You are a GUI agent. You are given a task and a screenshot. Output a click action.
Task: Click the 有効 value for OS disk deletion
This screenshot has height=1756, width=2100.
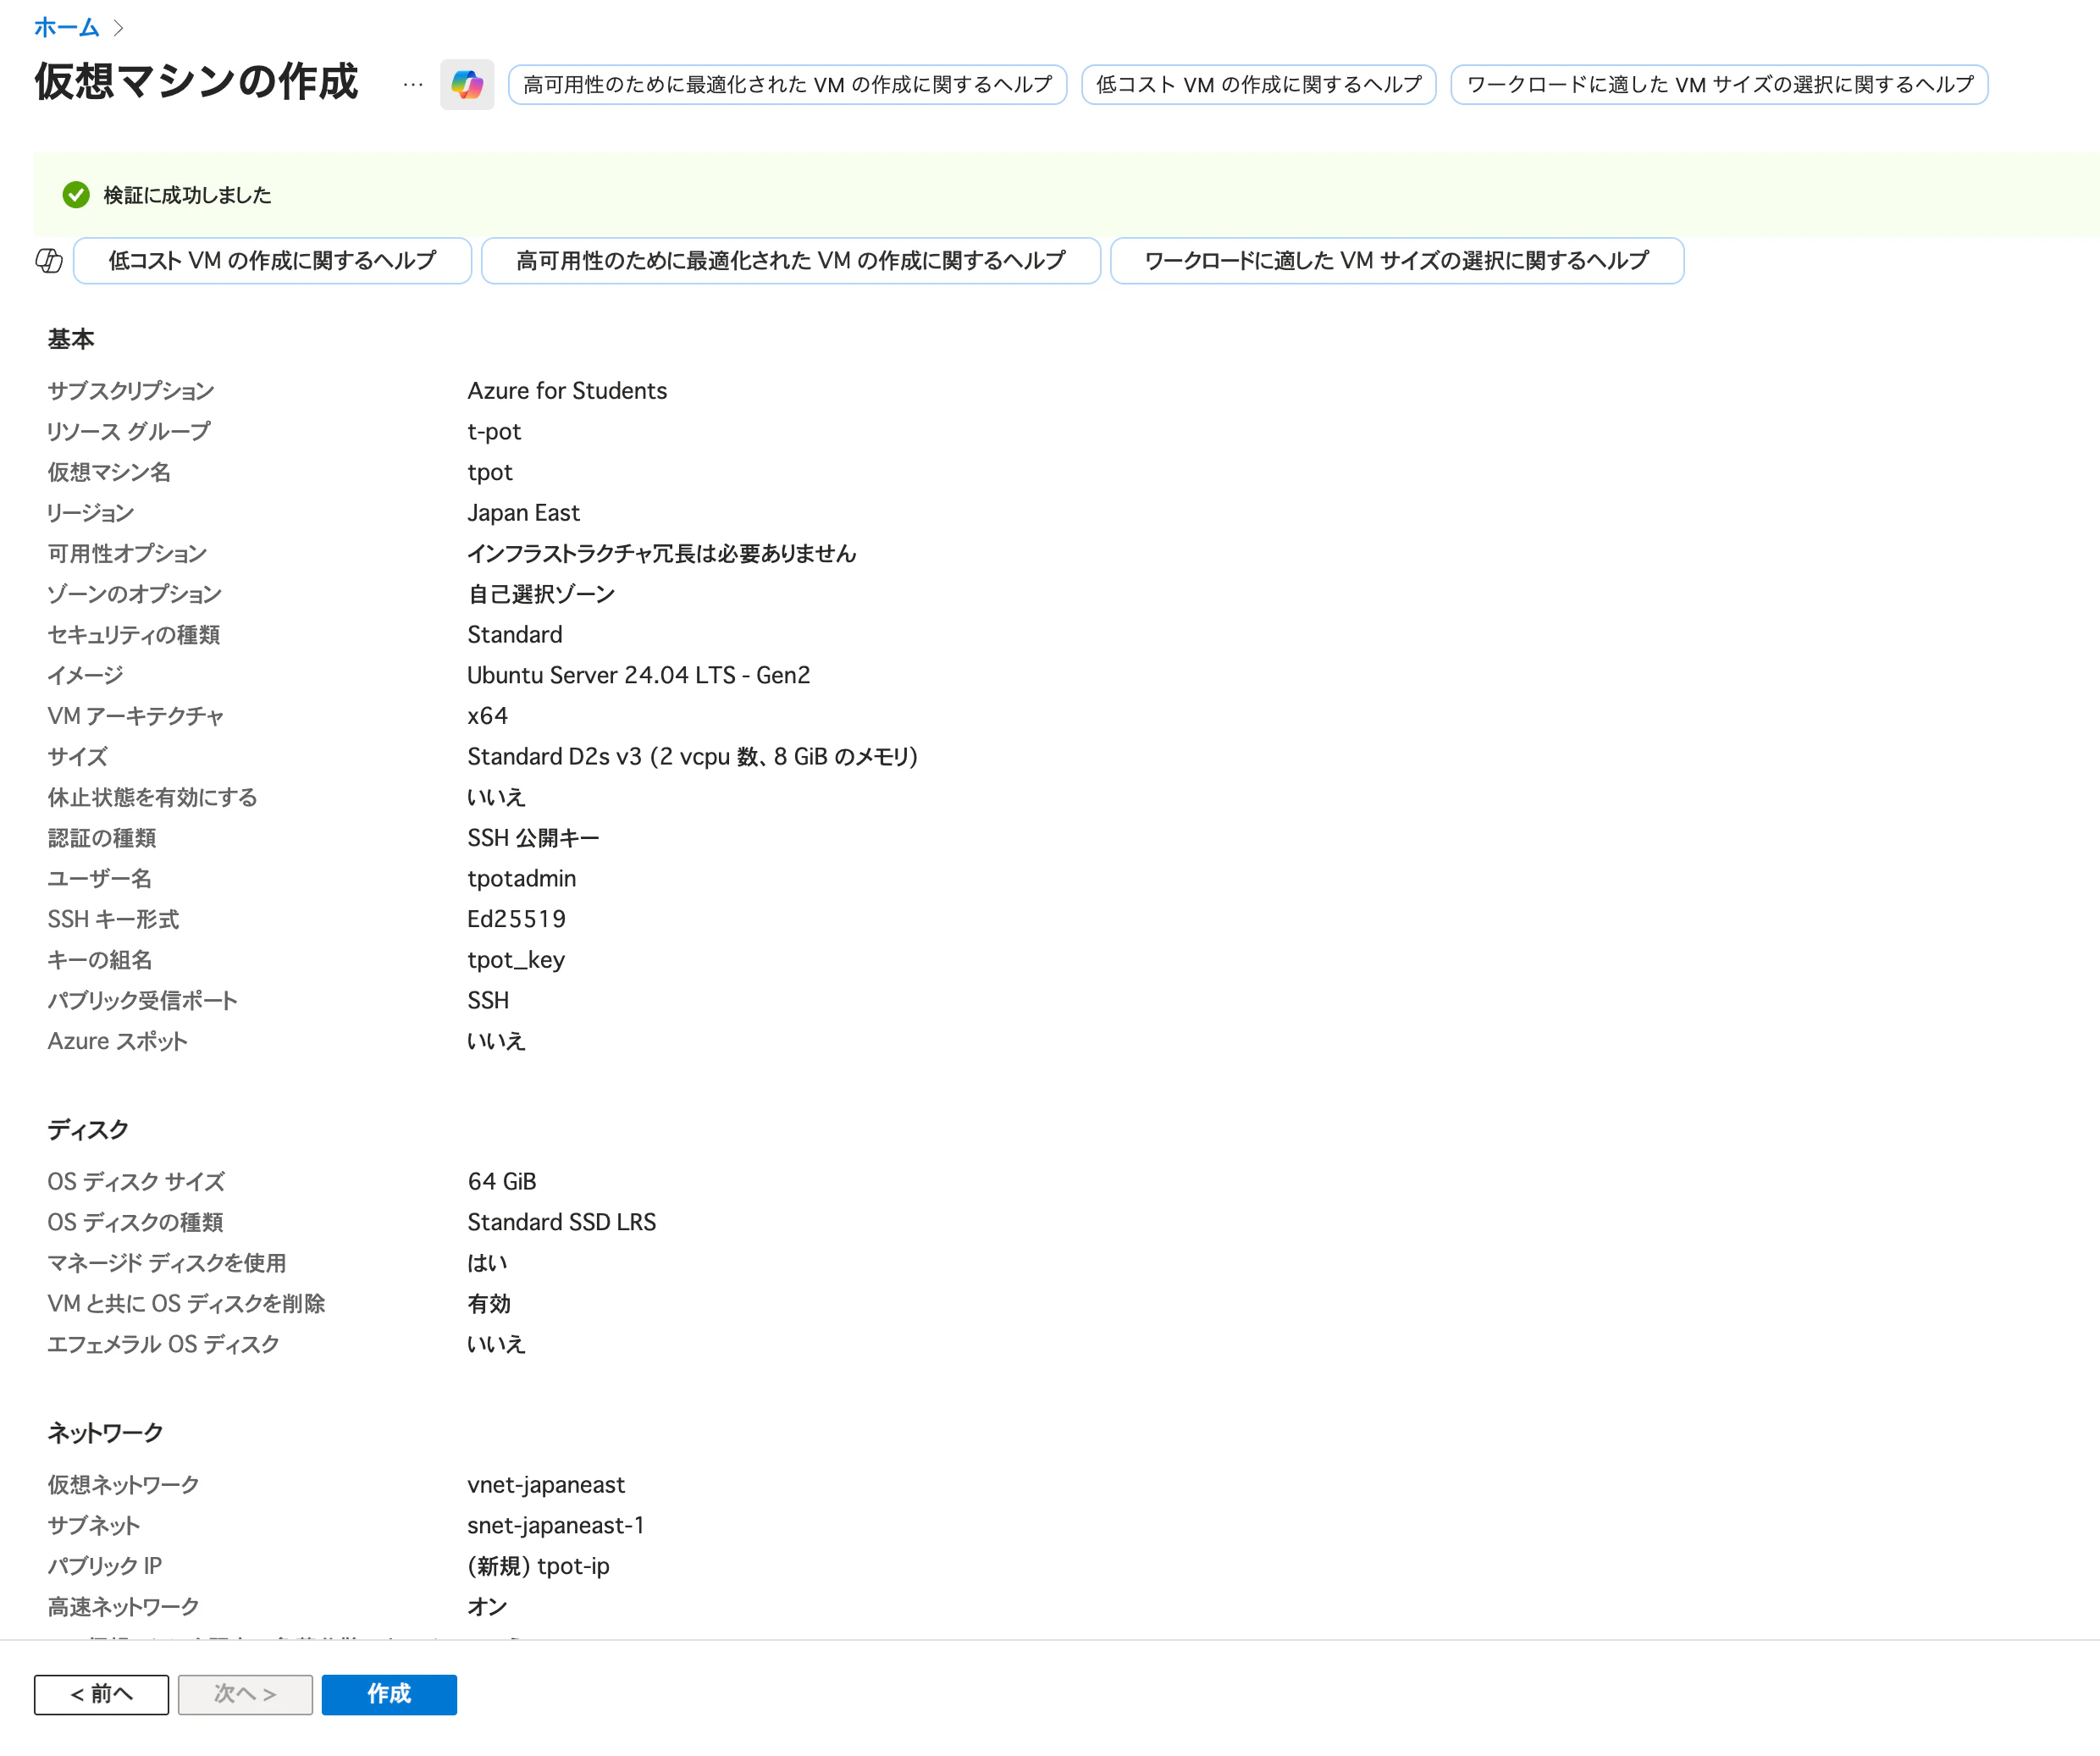coord(489,1303)
